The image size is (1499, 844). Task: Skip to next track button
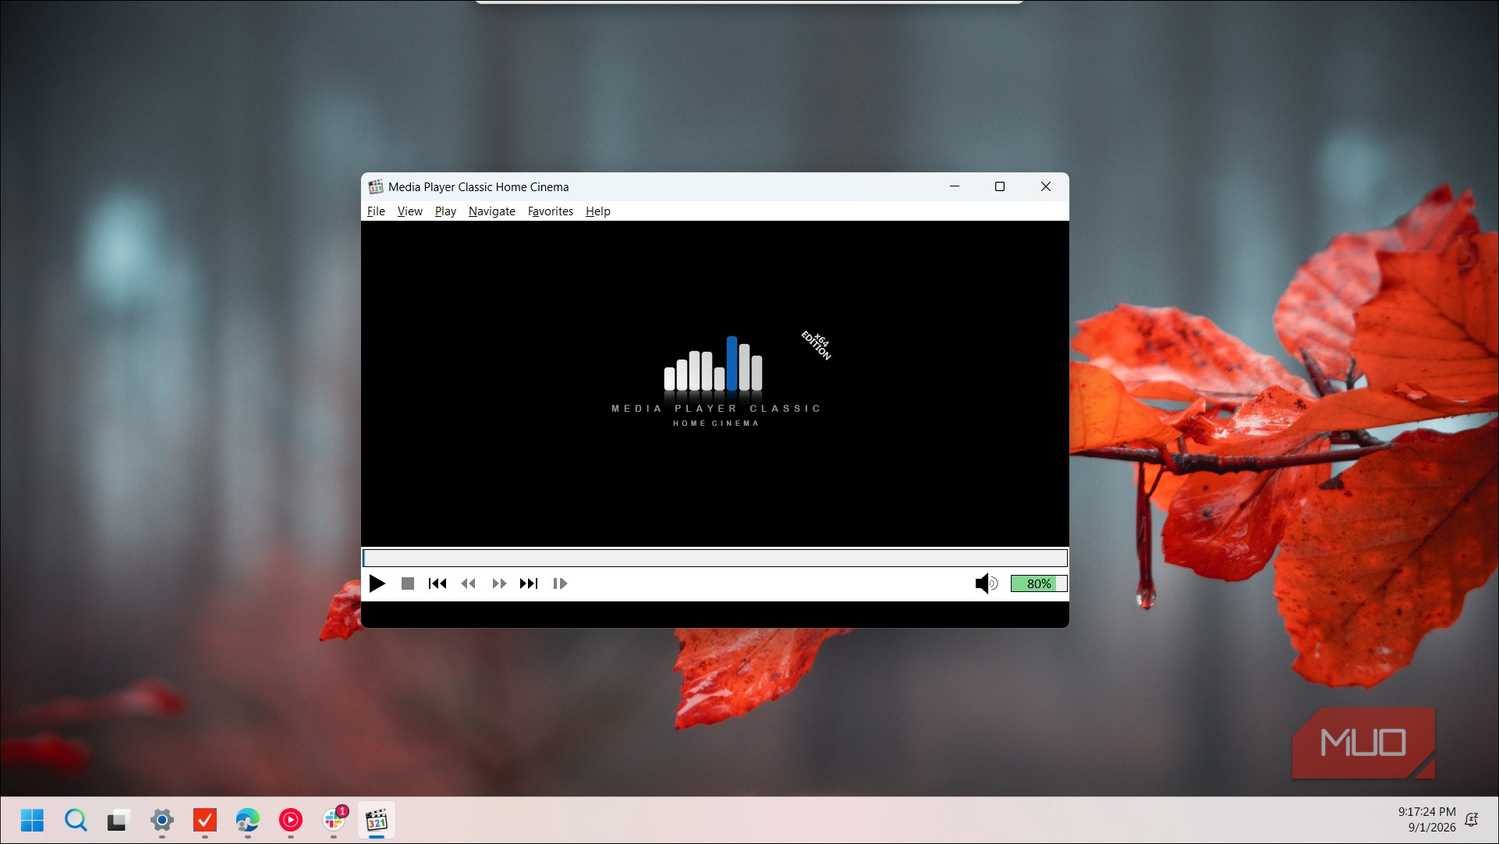pyautogui.click(x=529, y=583)
